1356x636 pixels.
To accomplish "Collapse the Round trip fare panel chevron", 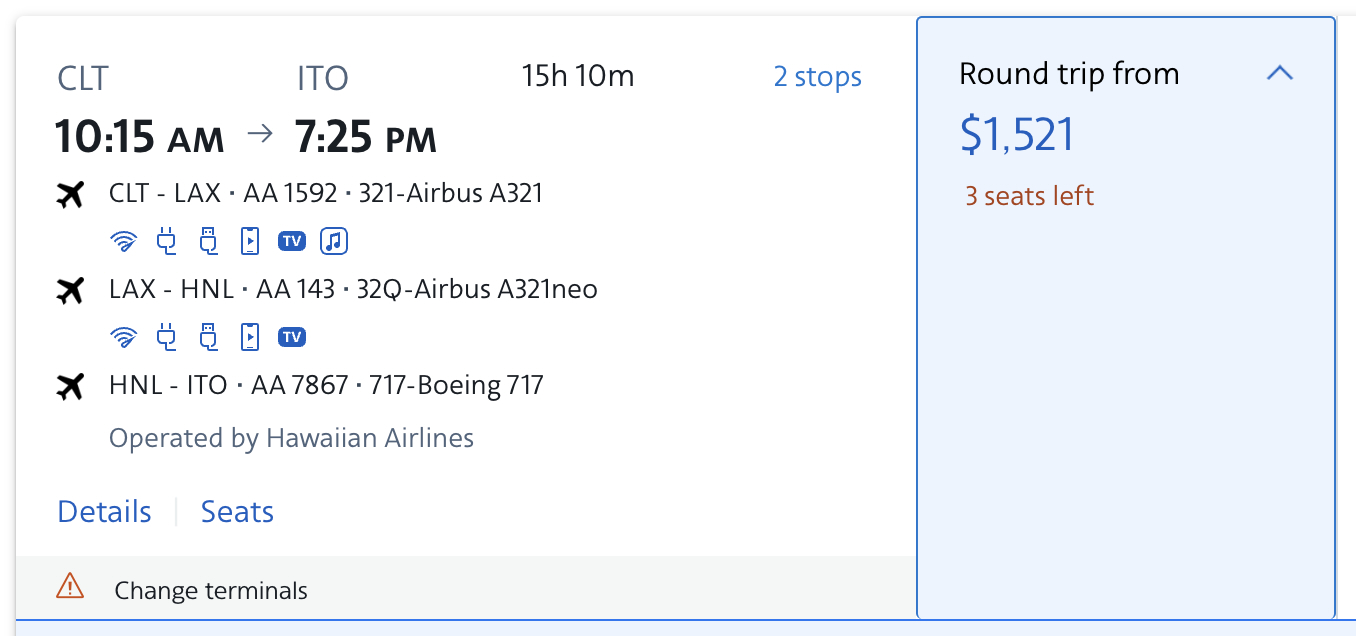I will tap(1280, 73).
